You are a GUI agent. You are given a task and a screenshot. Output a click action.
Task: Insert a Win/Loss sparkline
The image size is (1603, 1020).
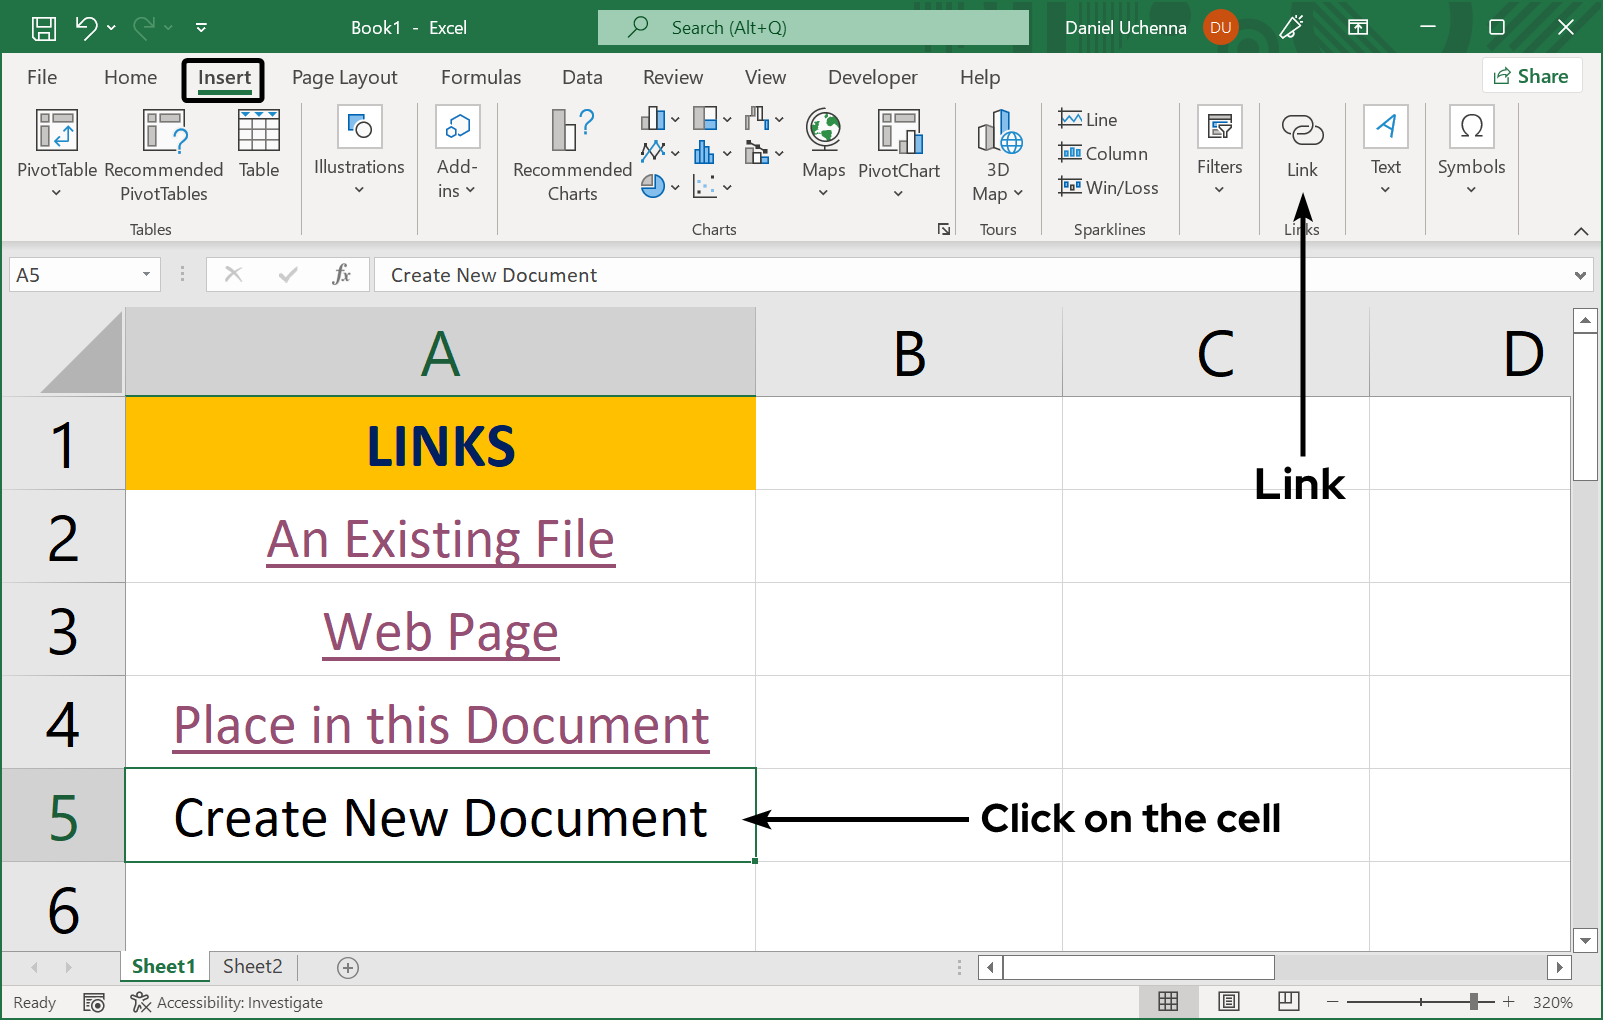pos(1108,187)
